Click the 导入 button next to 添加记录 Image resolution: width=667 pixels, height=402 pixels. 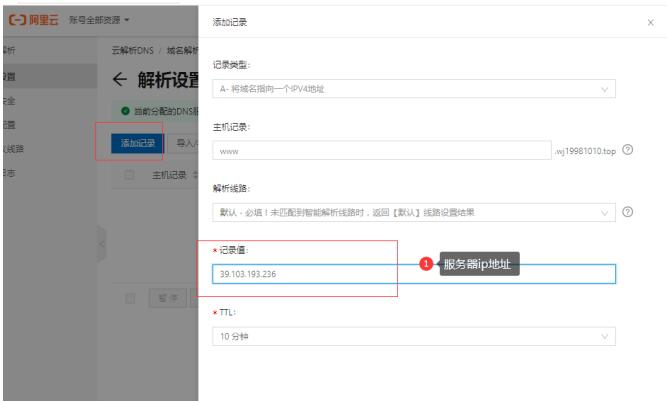click(187, 144)
